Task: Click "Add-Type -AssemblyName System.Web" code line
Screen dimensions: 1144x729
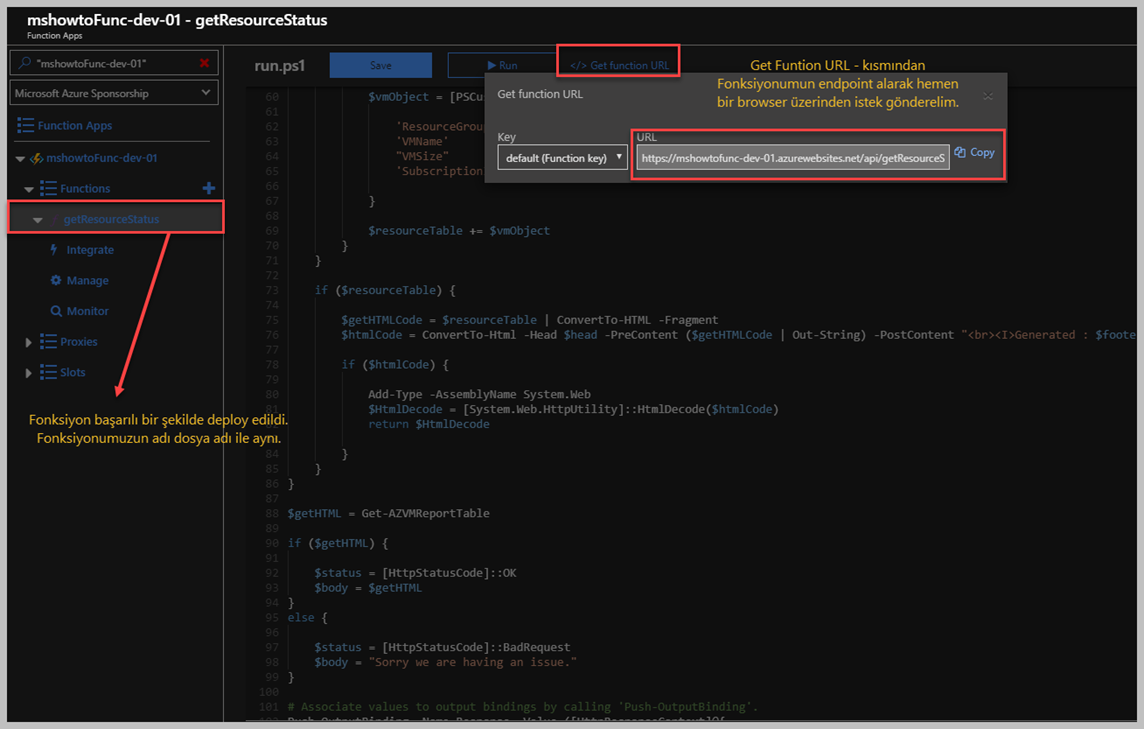Action: point(479,394)
